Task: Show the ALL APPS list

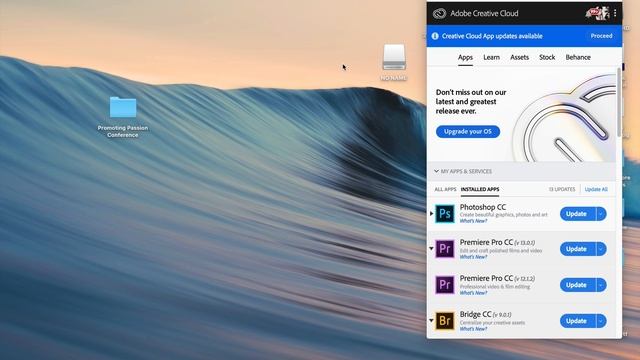Action: (445, 189)
